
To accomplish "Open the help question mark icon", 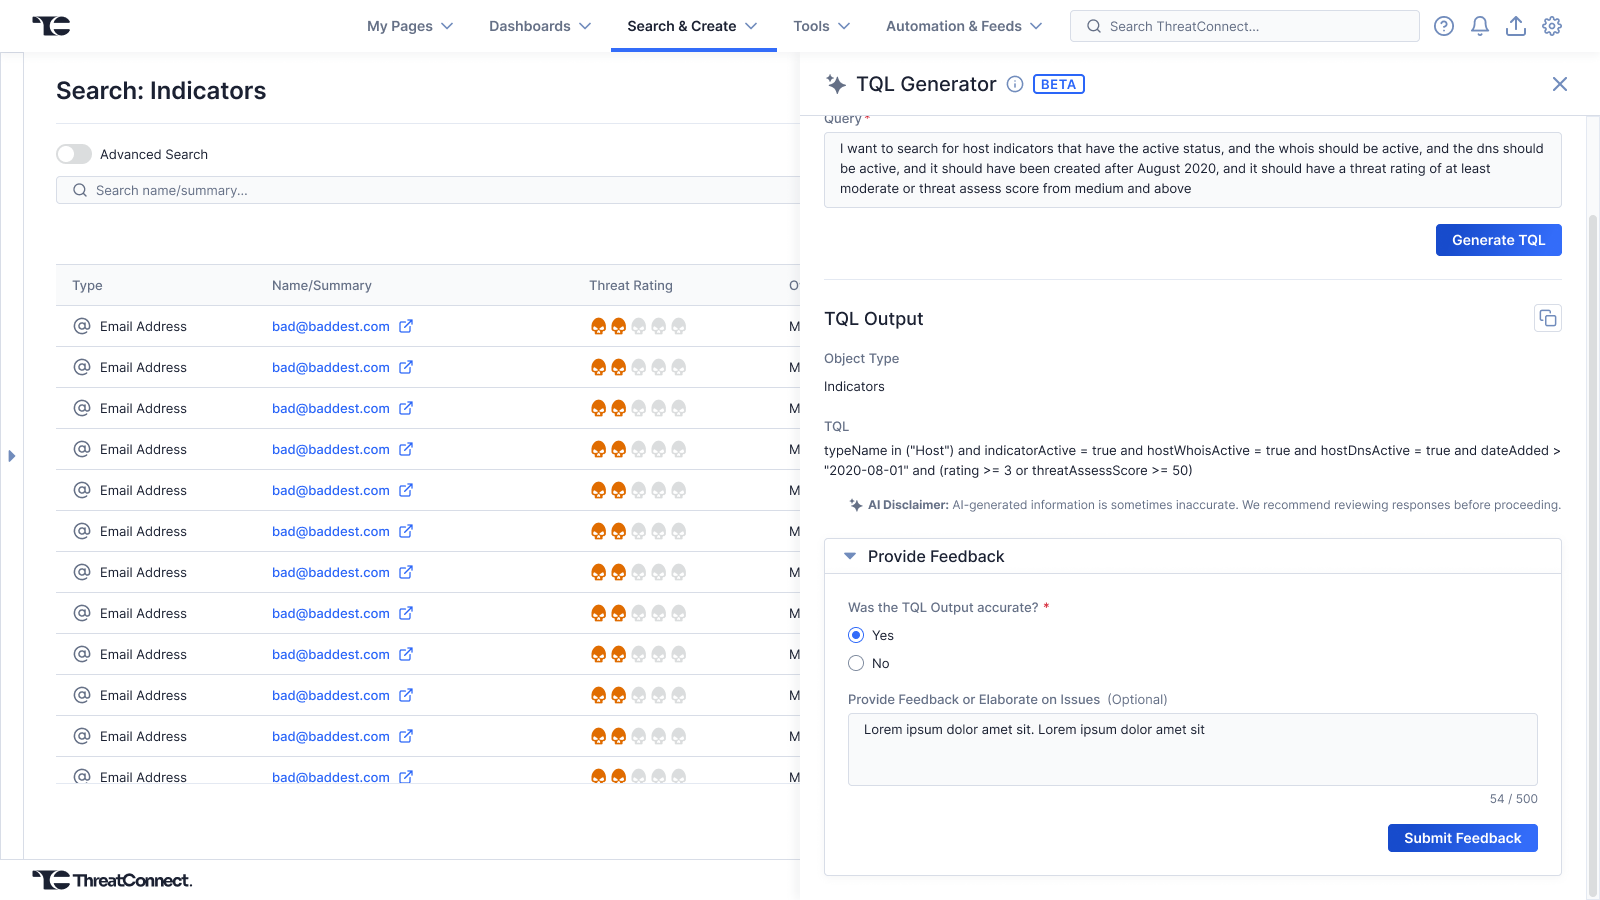I will [x=1443, y=26].
